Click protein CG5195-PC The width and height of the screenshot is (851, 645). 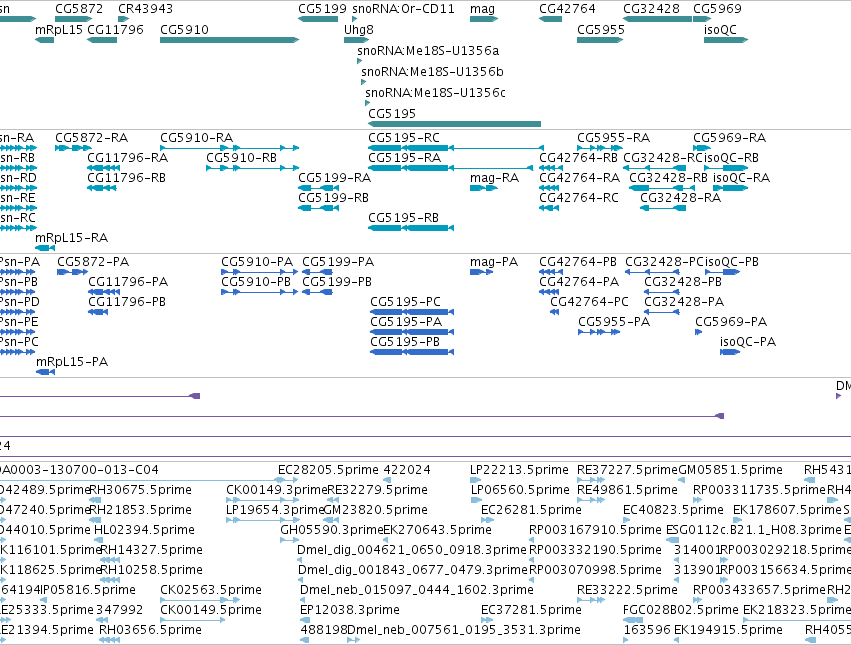coord(412,312)
